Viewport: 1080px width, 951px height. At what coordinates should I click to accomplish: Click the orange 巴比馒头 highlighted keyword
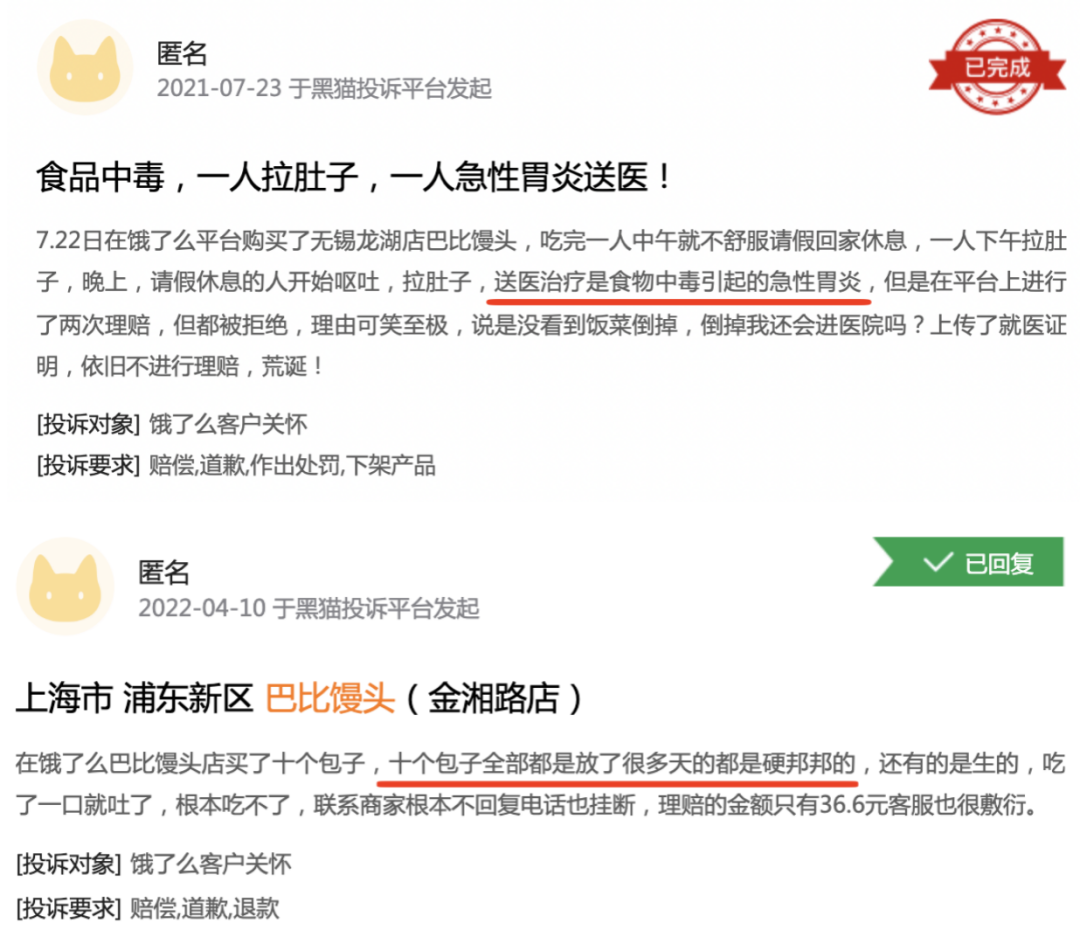coord(330,698)
